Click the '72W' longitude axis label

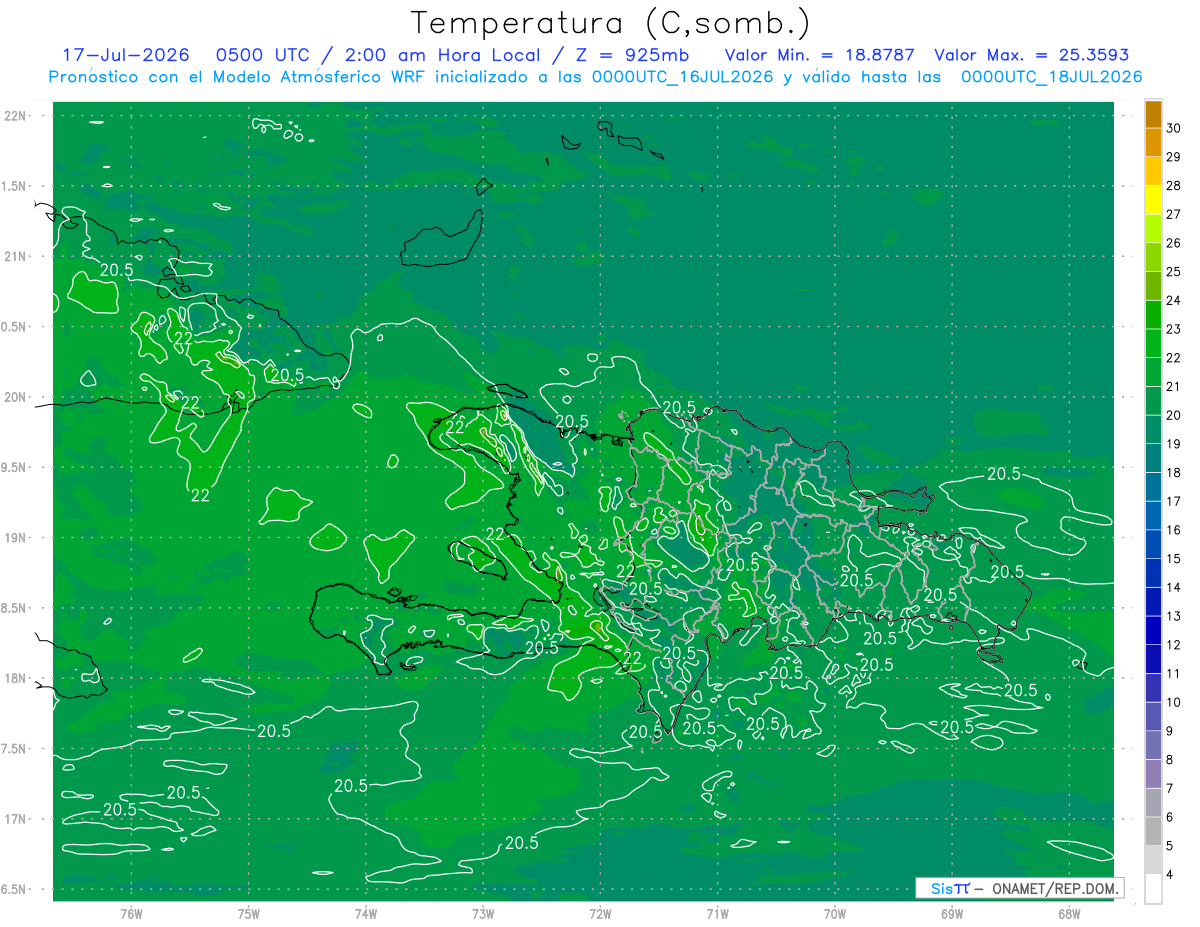point(600,913)
